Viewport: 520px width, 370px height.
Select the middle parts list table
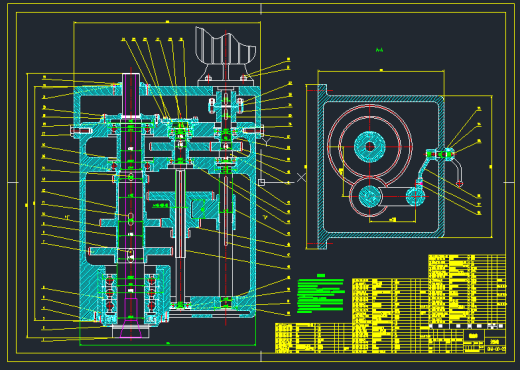pyautogui.click(x=390, y=315)
